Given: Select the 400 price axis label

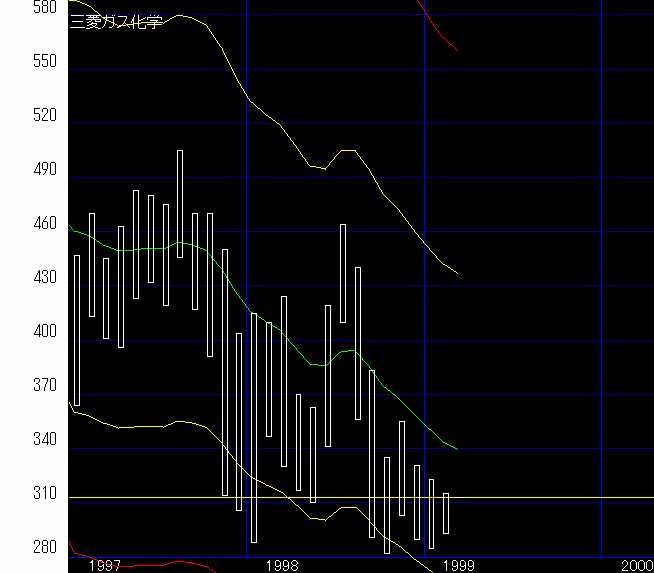Looking at the screenshot, I should click(18, 332).
